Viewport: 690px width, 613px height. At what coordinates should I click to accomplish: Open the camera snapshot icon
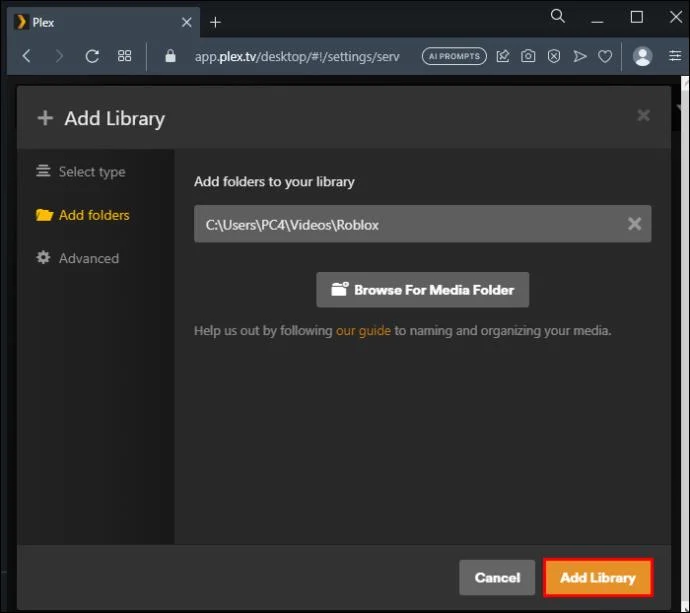(x=528, y=56)
